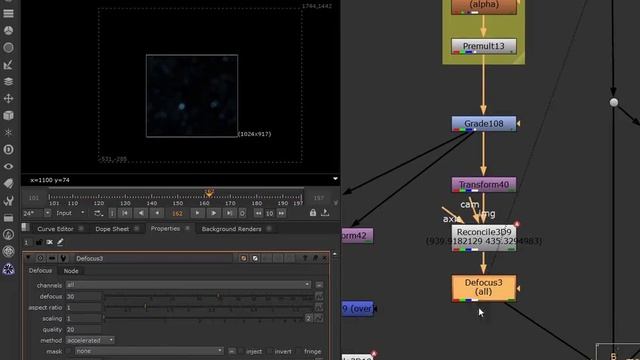The height and width of the screenshot is (360, 640).
Task: Open the Color nodes menu icon
Action: 8,31
